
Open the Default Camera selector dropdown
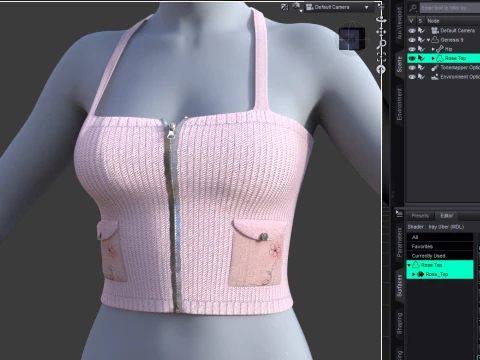(x=338, y=7)
